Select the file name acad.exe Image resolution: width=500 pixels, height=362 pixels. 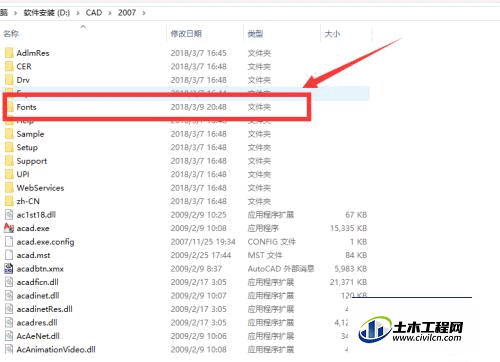coord(33,228)
